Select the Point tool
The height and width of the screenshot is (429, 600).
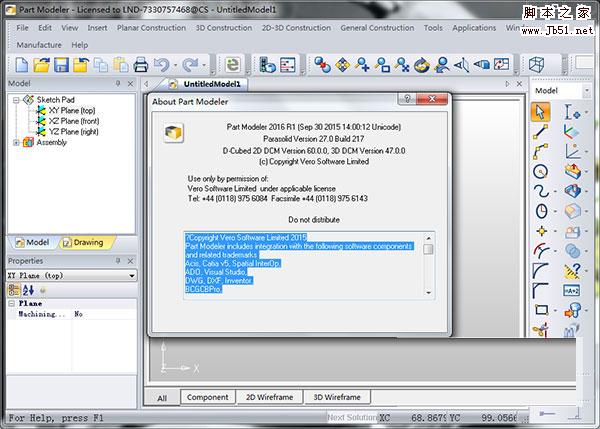[x=541, y=231]
